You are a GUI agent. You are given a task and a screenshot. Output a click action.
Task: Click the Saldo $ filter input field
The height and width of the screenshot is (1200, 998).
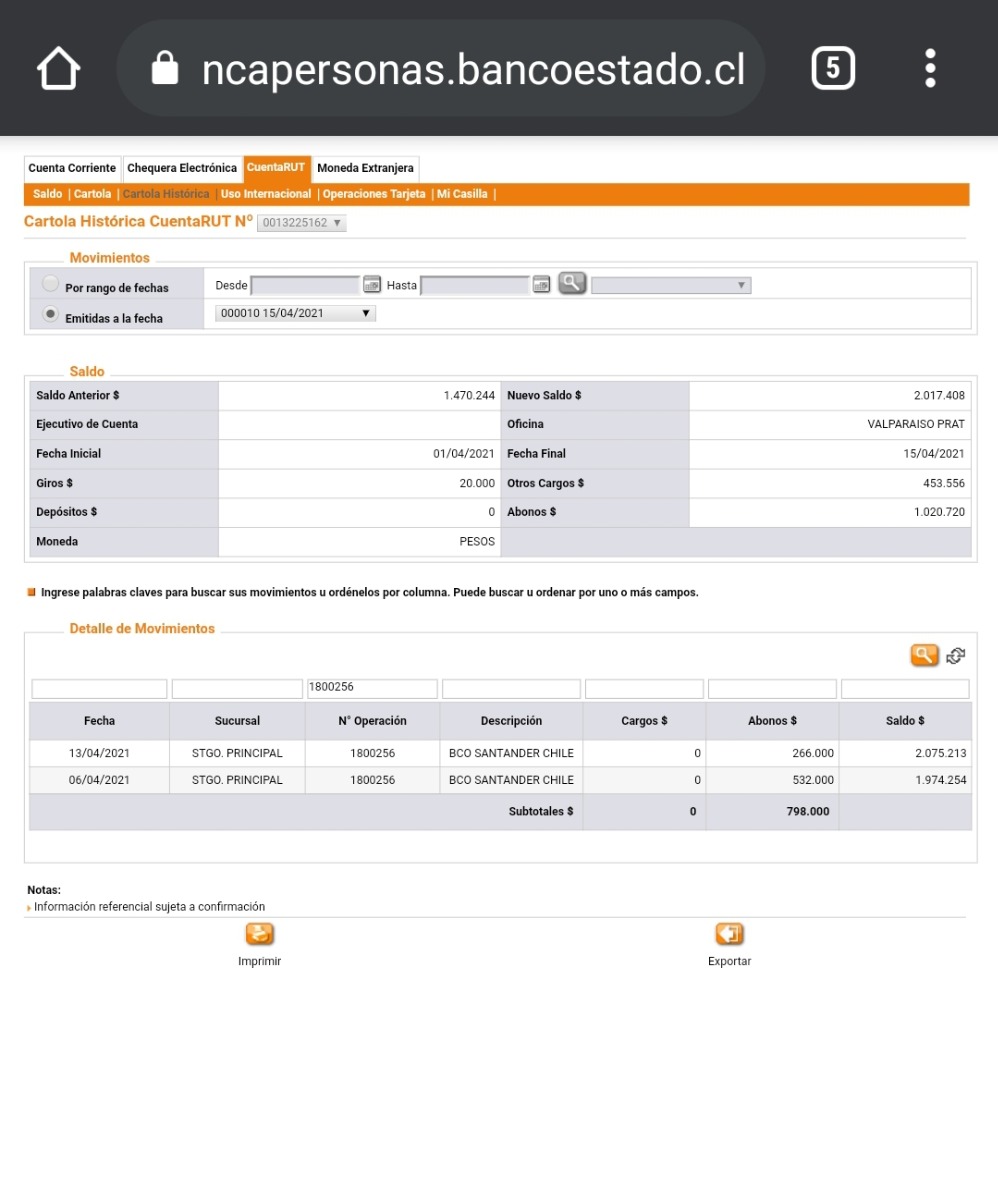pos(905,689)
